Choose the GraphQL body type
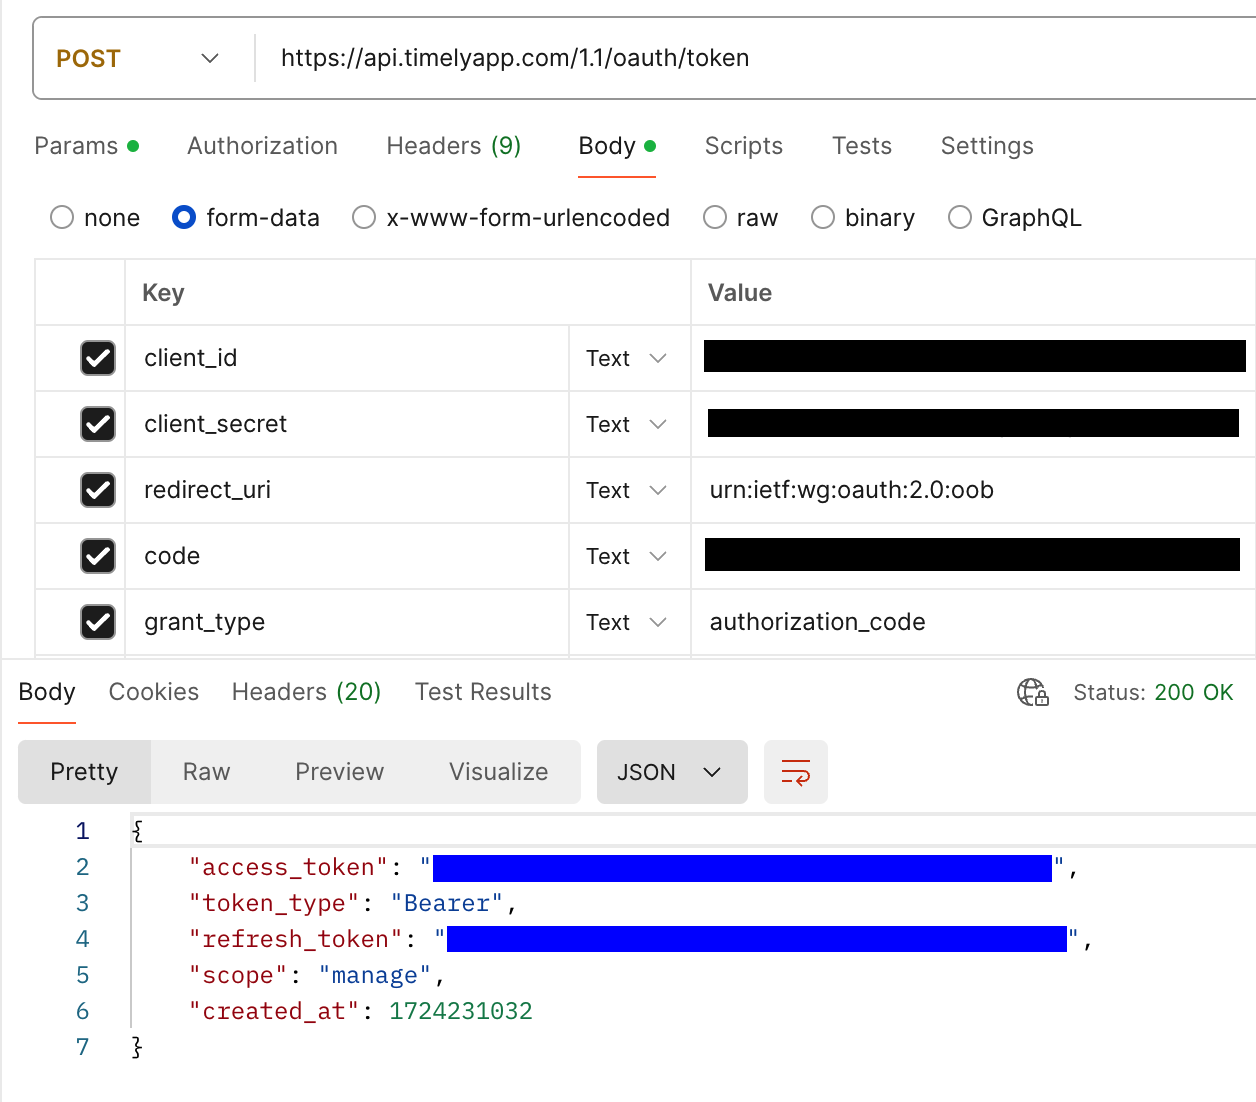Image resolution: width=1256 pixels, height=1102 pixels. coord(960,218)
